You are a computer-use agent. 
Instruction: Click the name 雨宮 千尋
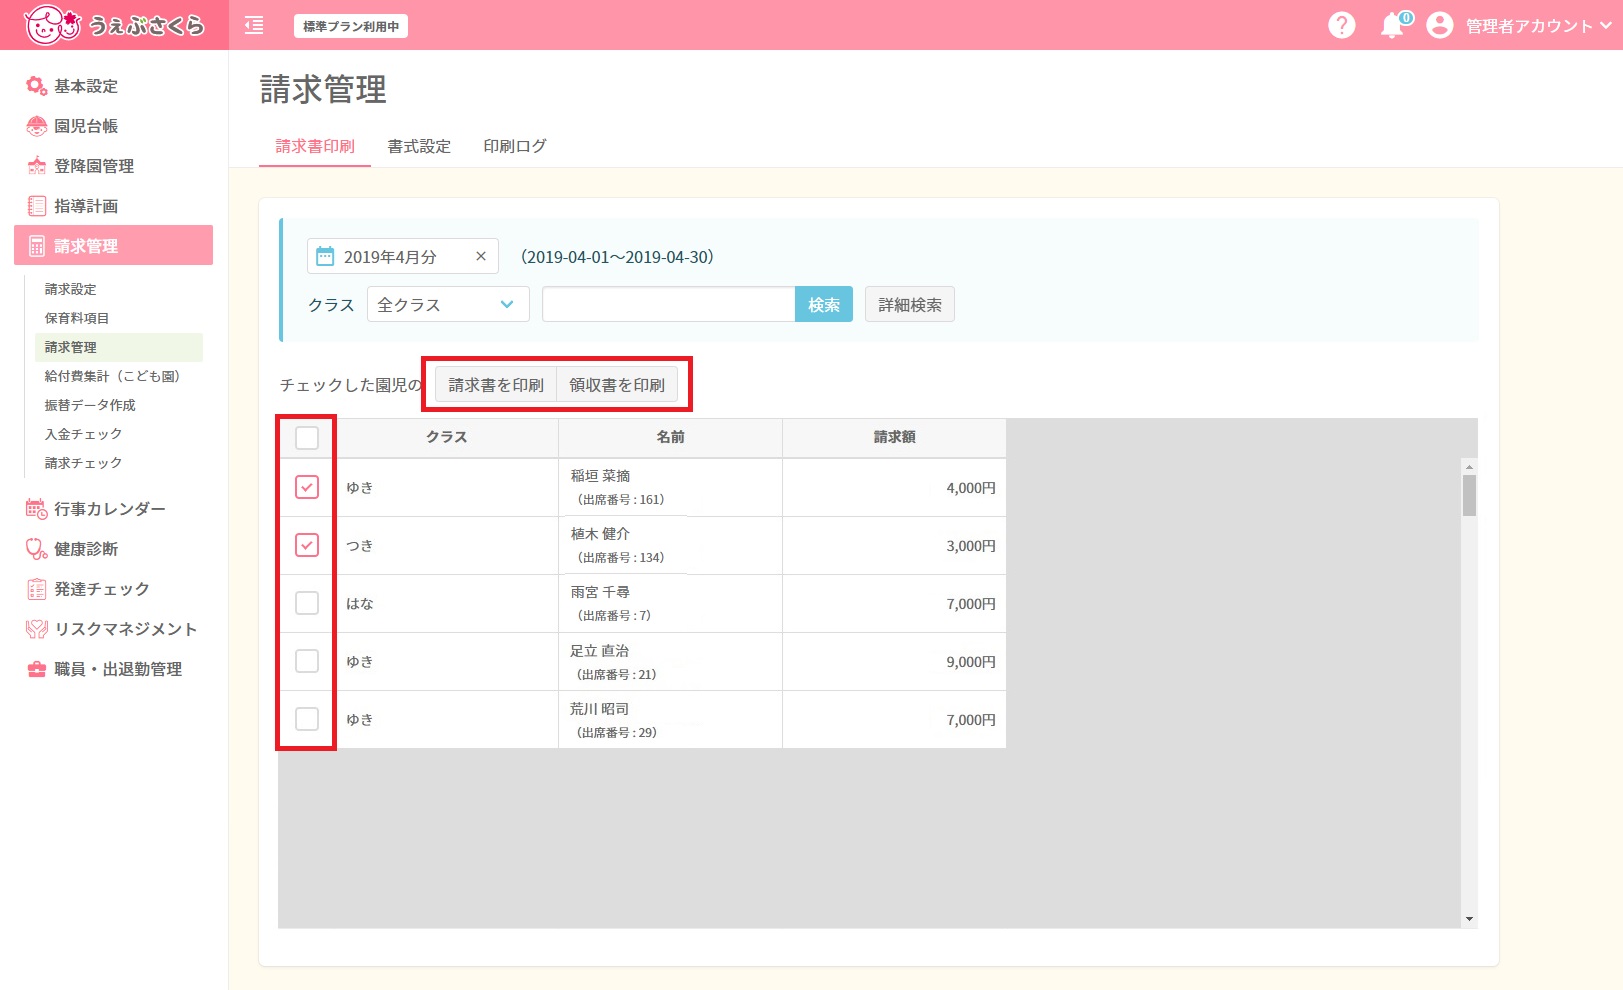click(600, 592)
